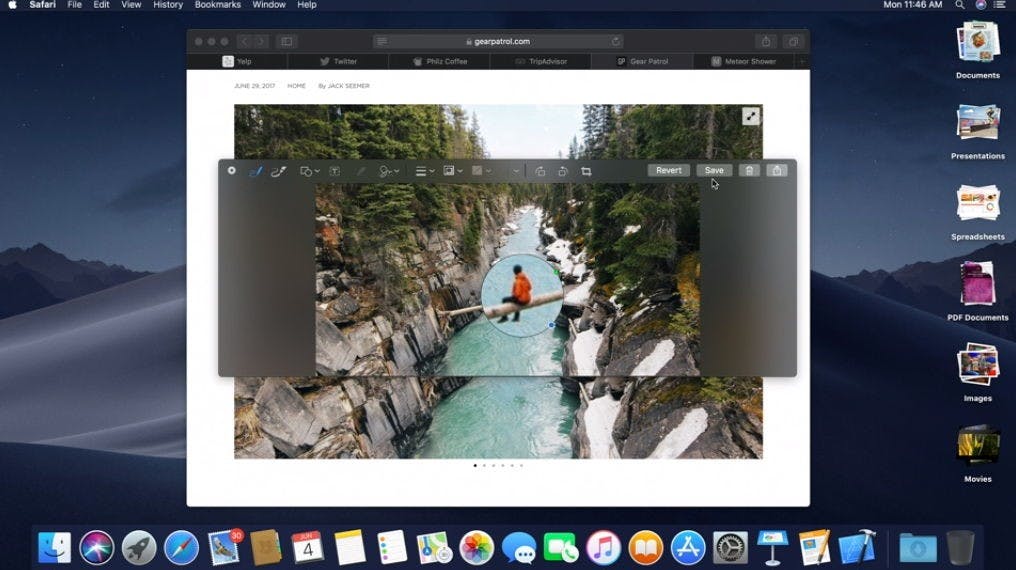Open Finder from the Dock

point(54,547)
